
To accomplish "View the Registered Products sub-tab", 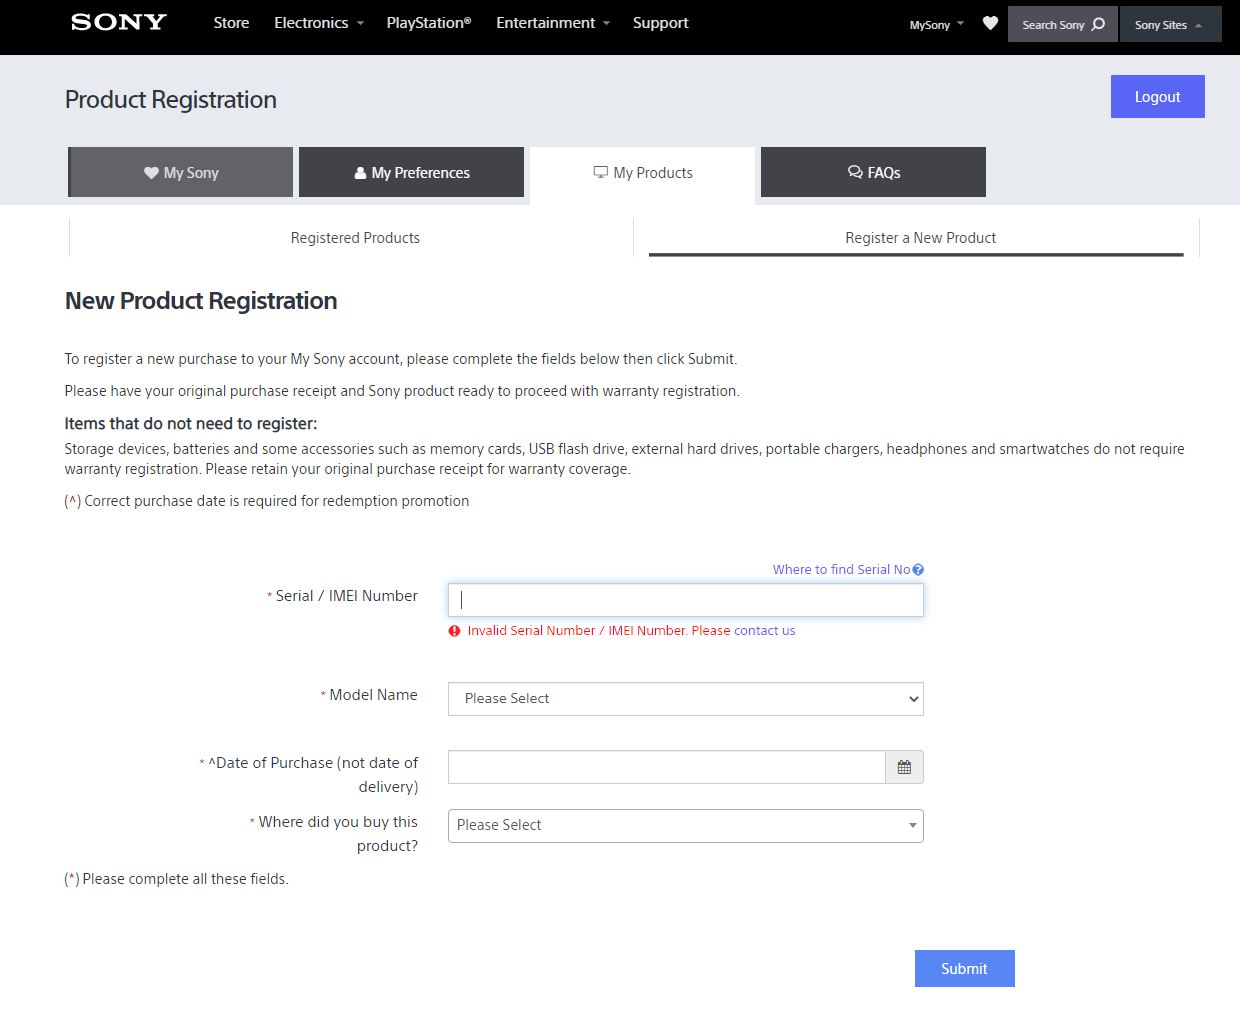I will (355, 238).
